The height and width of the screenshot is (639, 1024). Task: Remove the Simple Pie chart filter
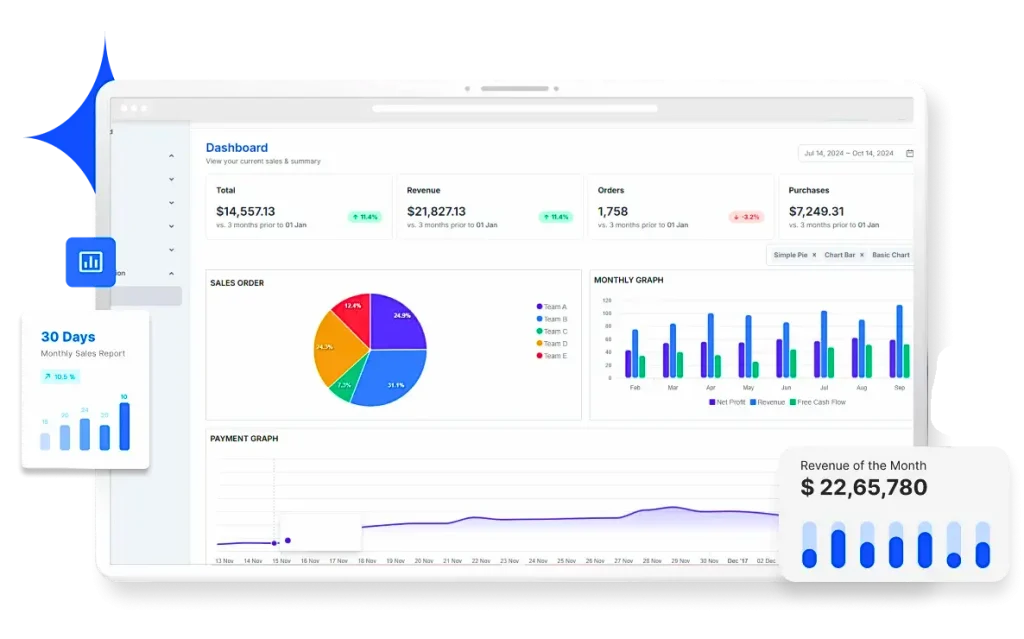point(814,255)
